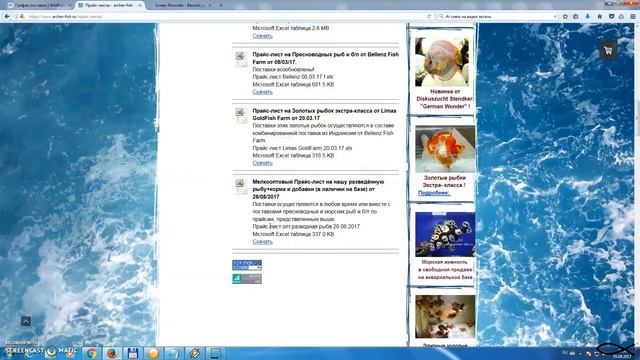The width and height of the screenshot is (640, 360).
Task: Open the round yellow icon in the taskbar
Action: [153, 353]
